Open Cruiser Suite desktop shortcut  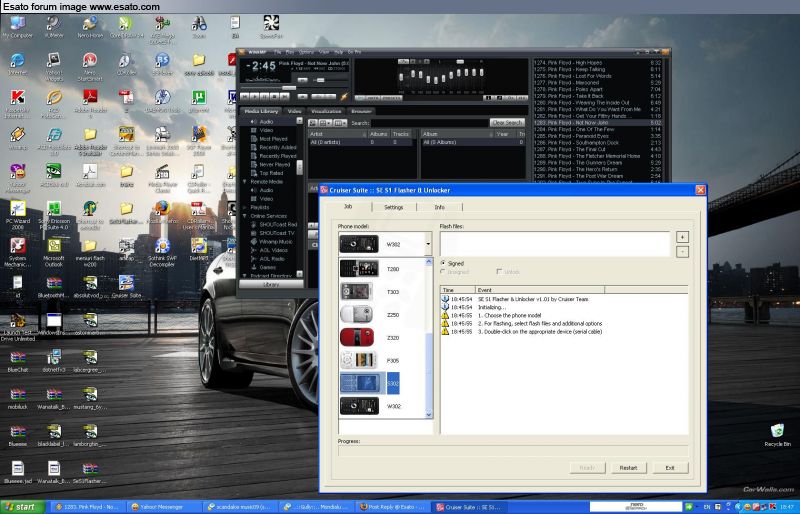pos(126,287)
